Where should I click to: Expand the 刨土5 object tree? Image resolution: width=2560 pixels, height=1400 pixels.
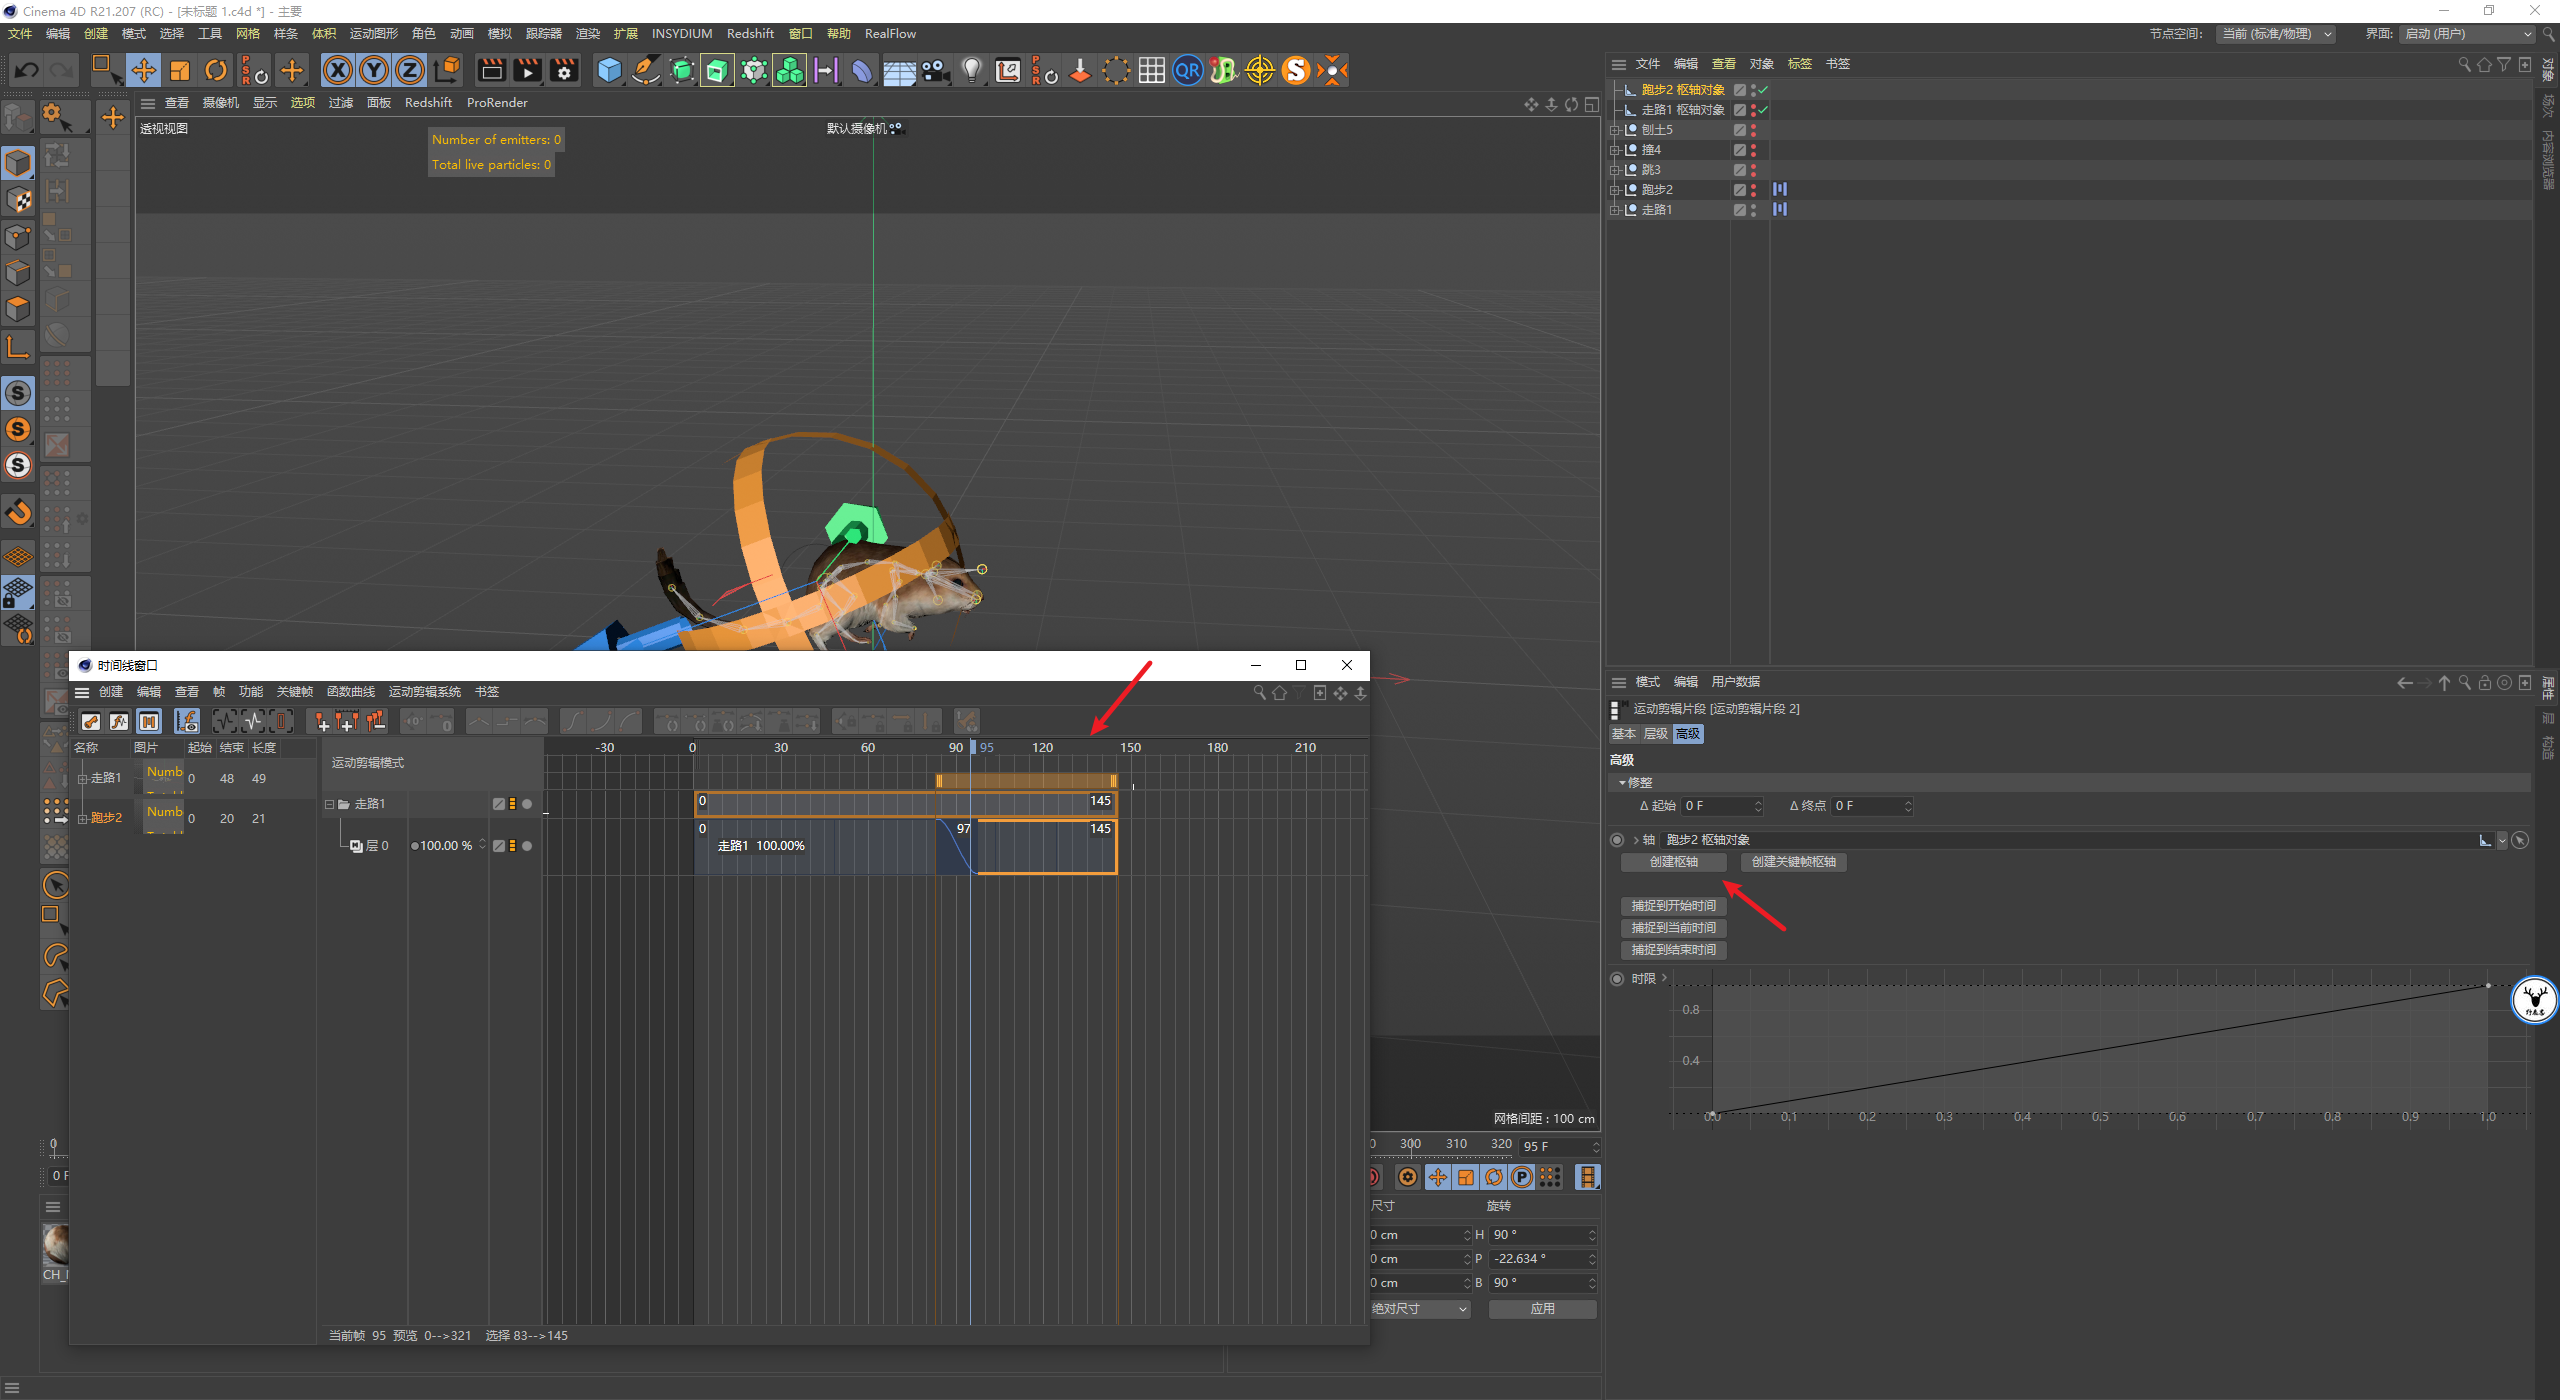1614,130
